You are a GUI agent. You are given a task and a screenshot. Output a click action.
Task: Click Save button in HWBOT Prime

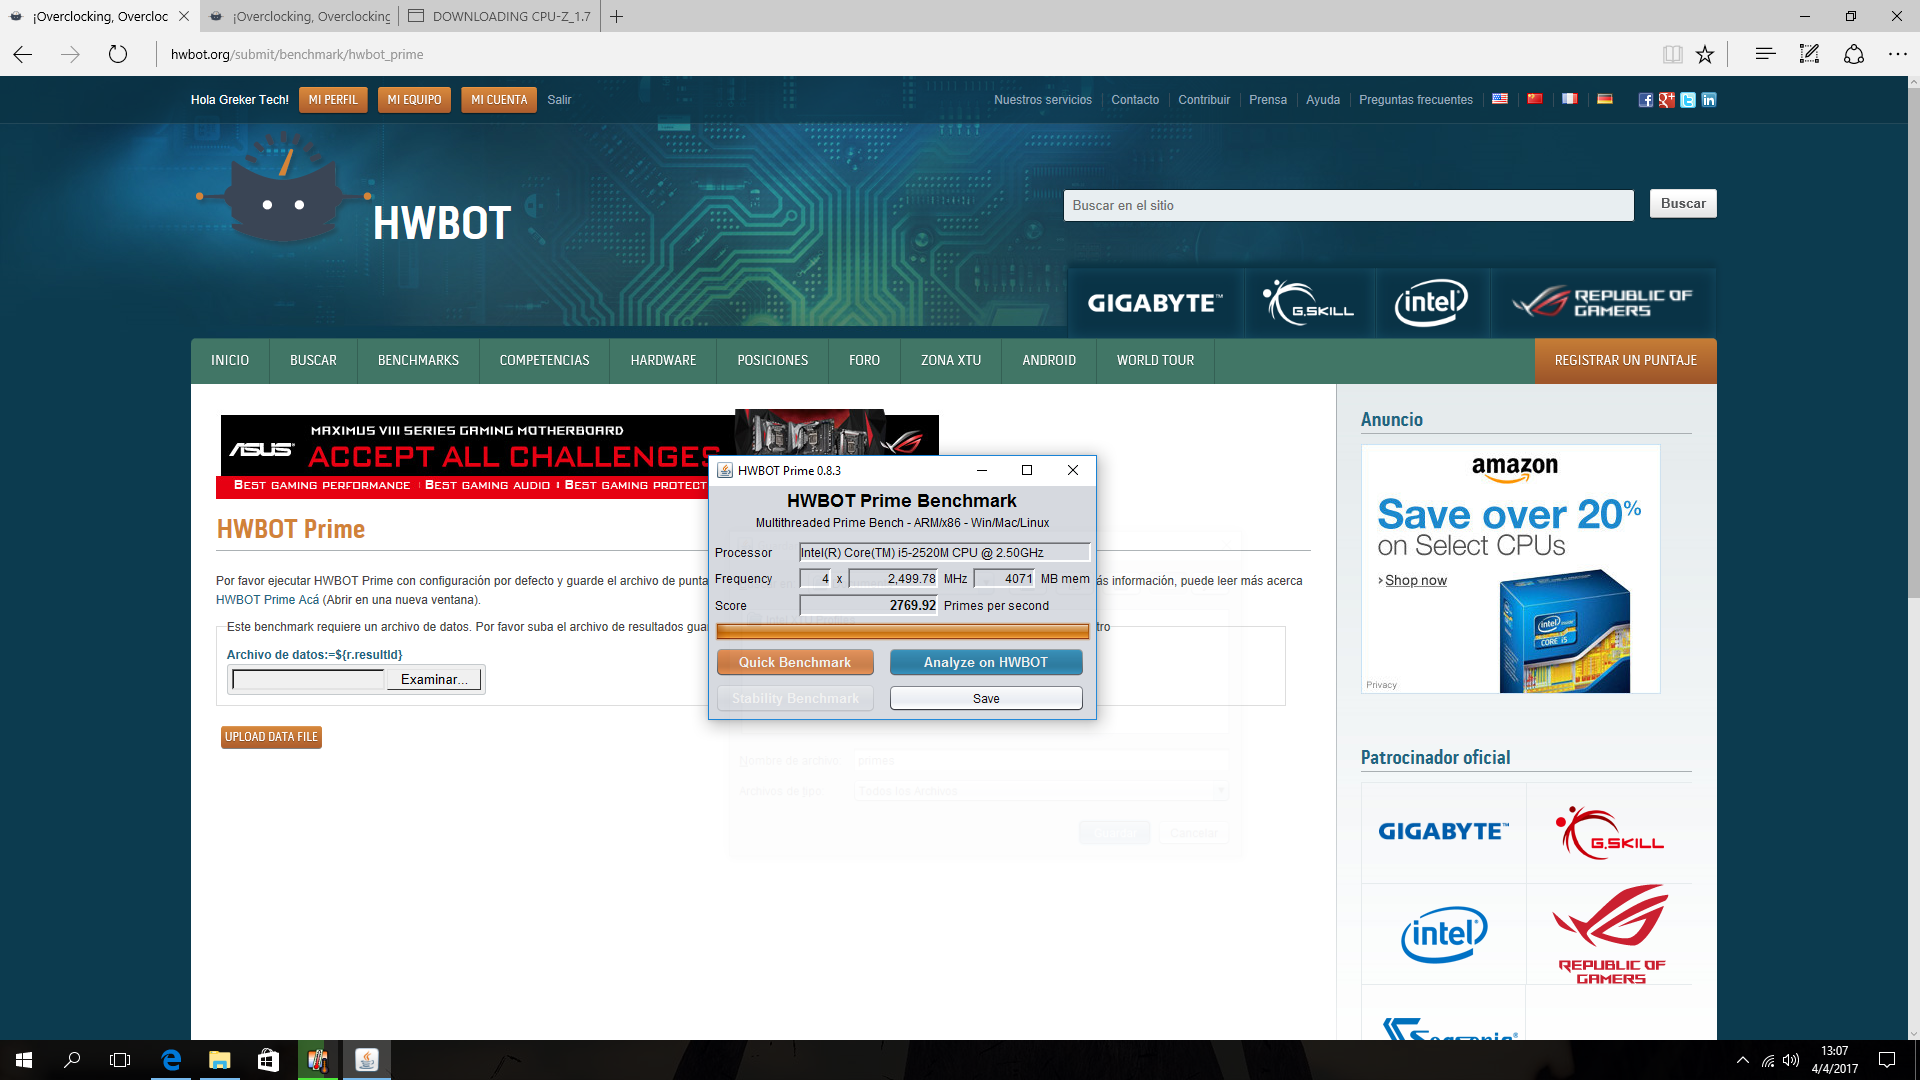986,698
